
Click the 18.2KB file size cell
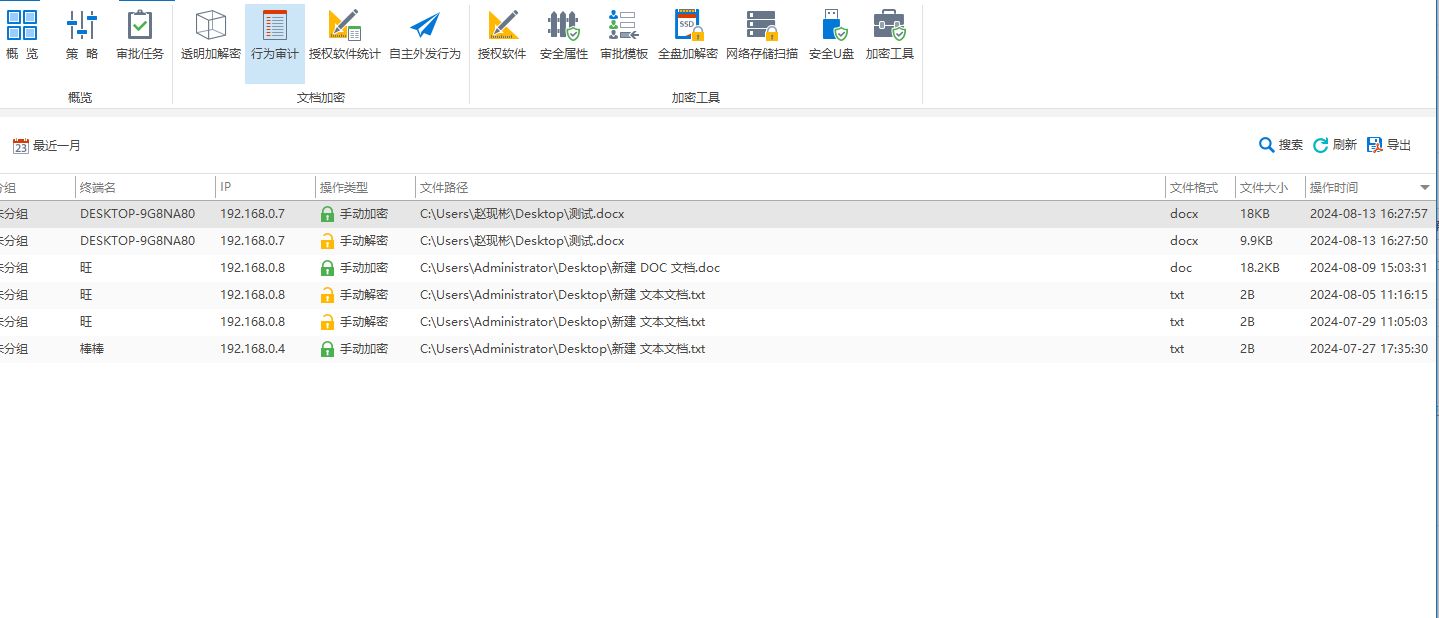point(1260,268)
